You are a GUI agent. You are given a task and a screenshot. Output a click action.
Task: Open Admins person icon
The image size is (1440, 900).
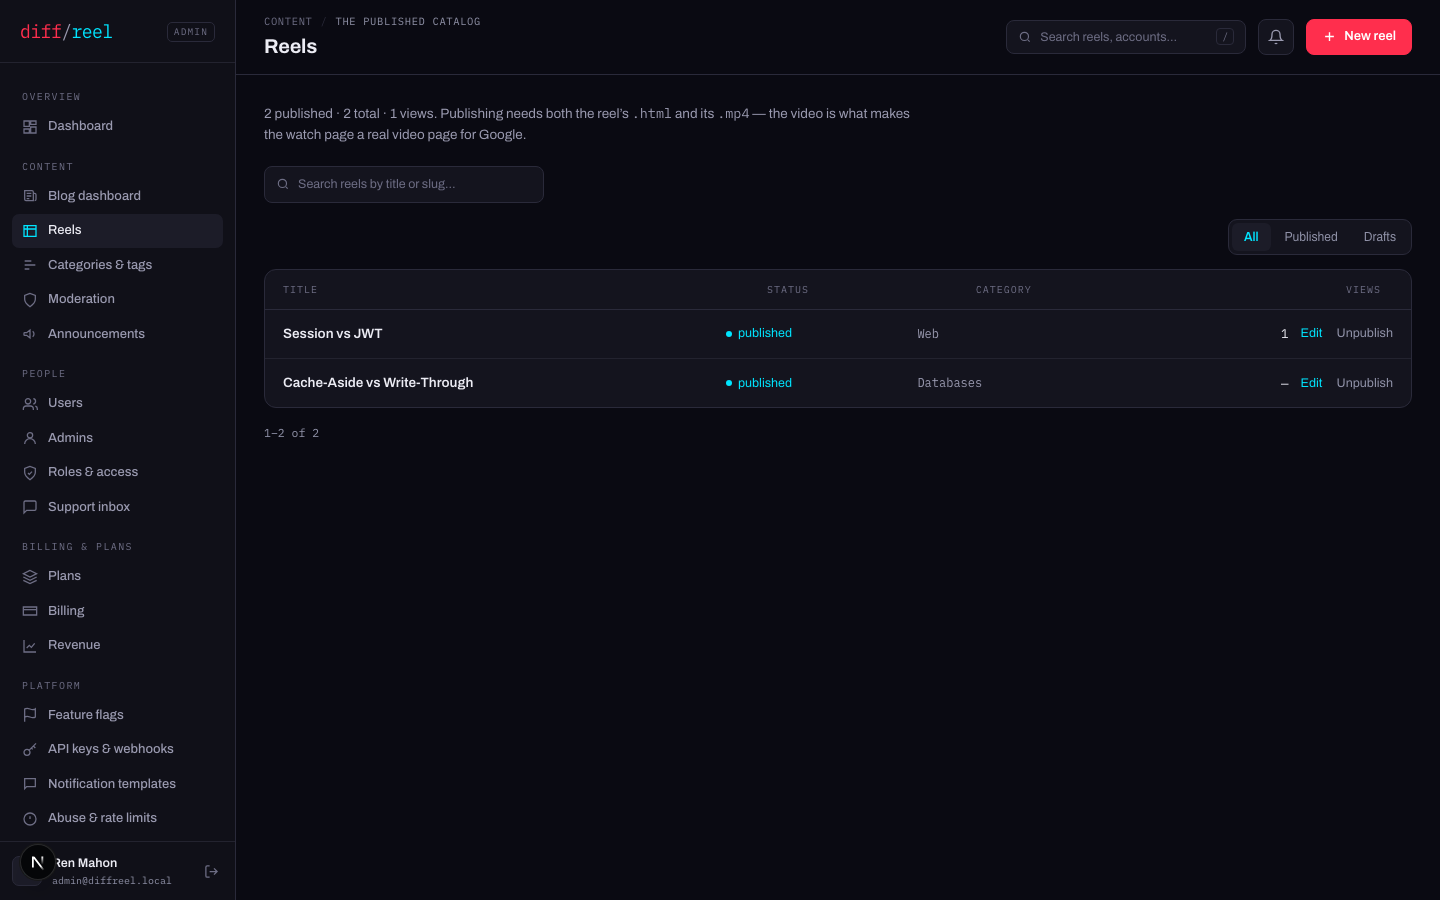click(x=30, y=438)
